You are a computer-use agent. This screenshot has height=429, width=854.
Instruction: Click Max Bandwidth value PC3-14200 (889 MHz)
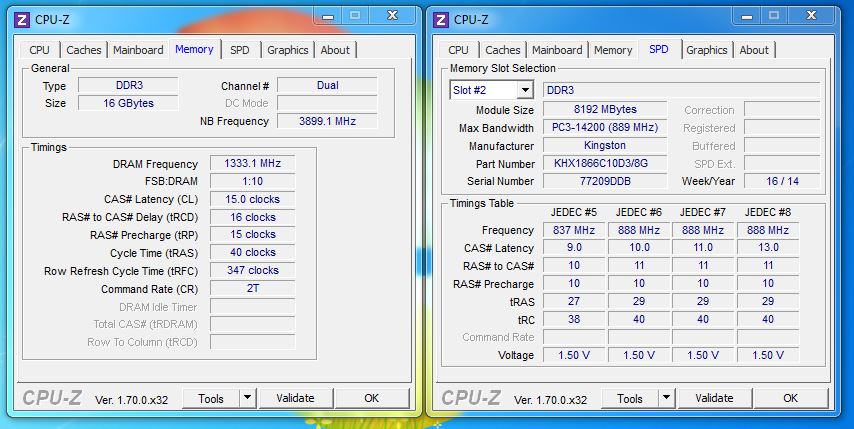[605, 128]
